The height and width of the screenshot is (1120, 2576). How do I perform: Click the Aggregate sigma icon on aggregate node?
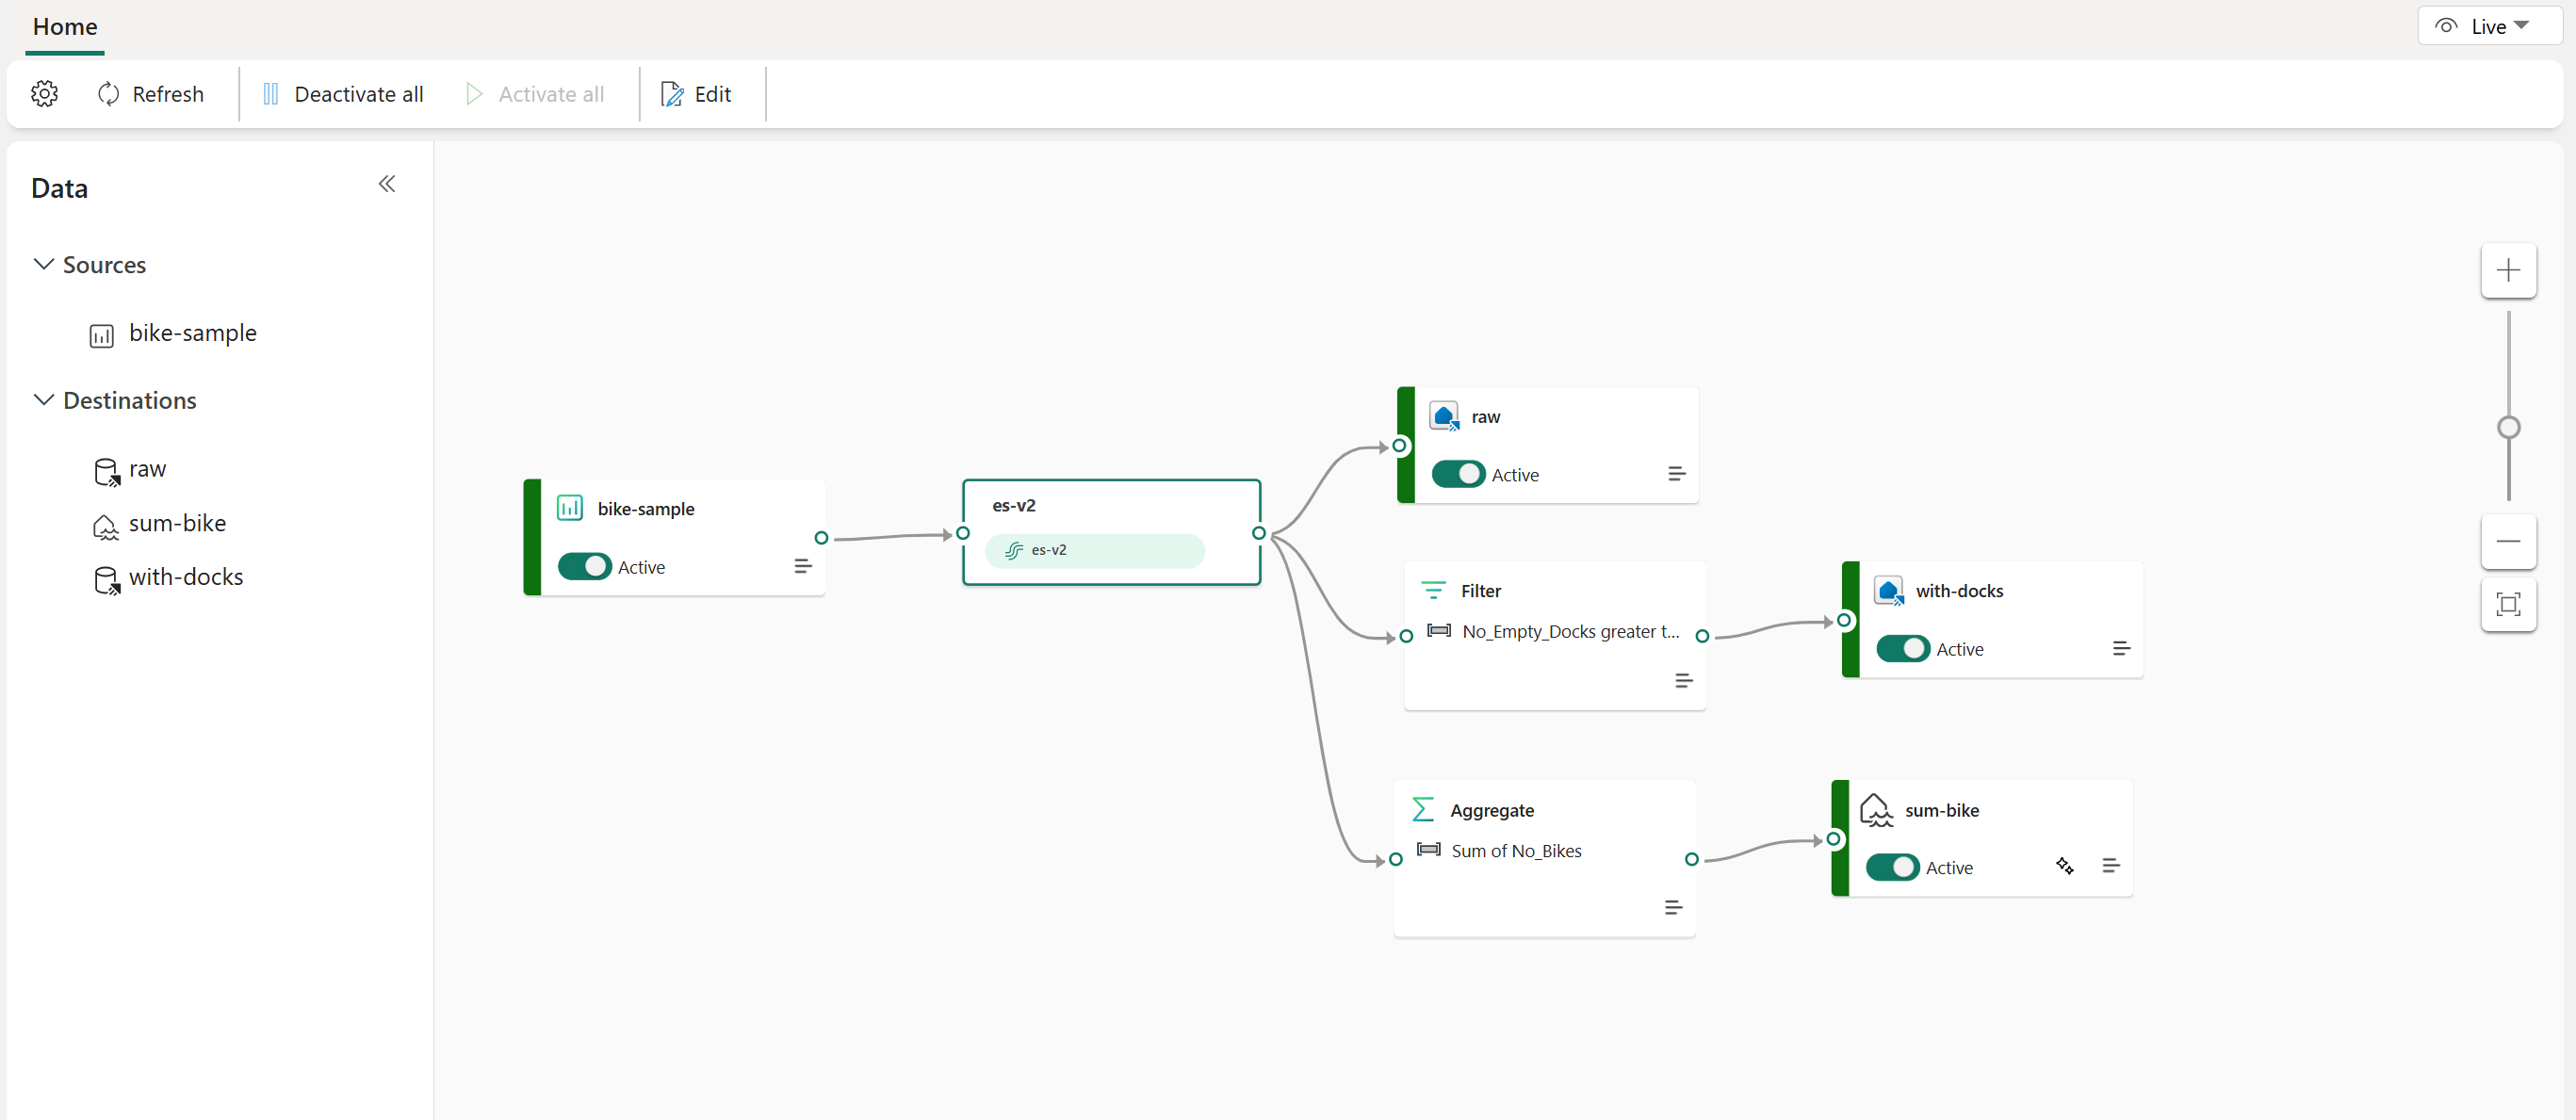[x=1425, y=809]
